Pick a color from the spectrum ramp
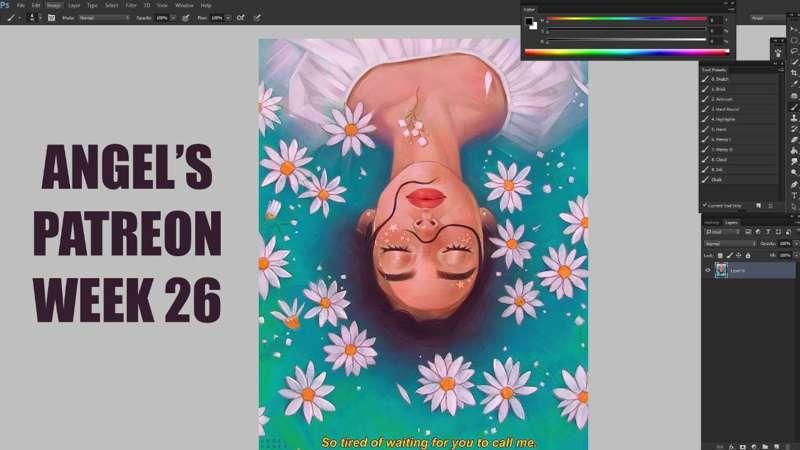This screenshot has width=800, height=450. (x=627, y=53)
